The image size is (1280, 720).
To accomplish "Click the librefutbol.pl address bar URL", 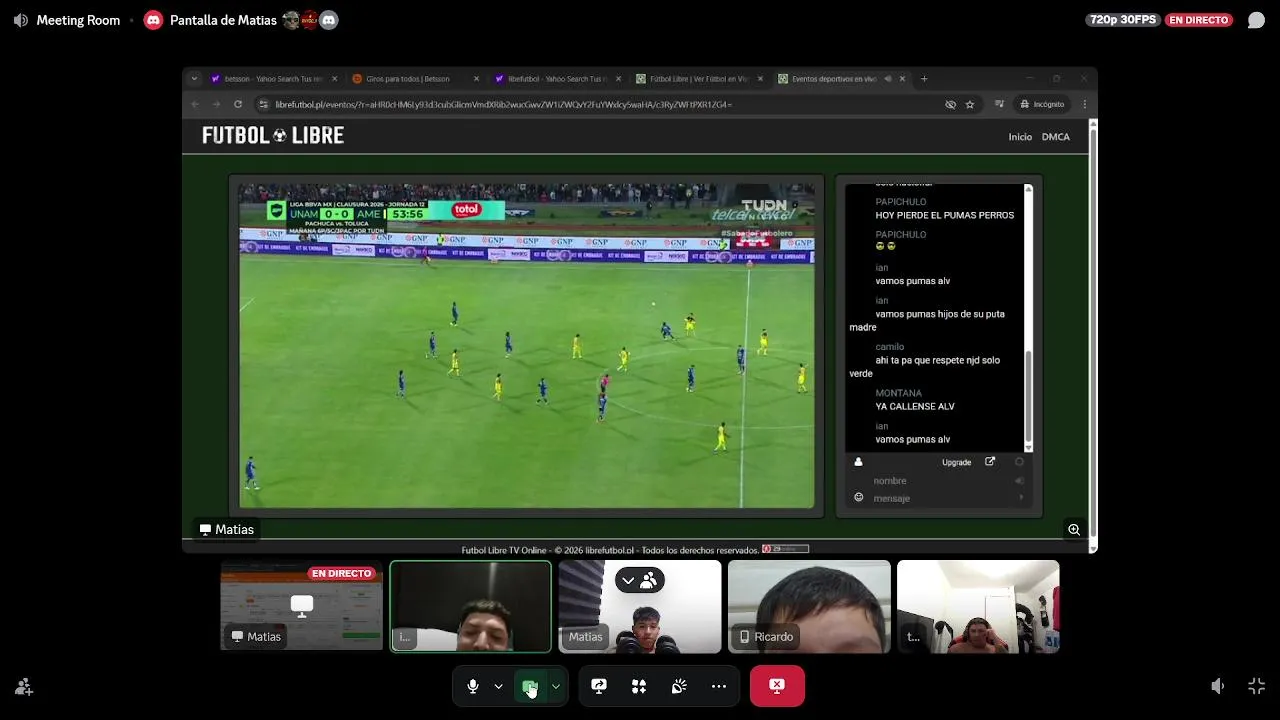I will pyautogui.click(x=504, y=104).
